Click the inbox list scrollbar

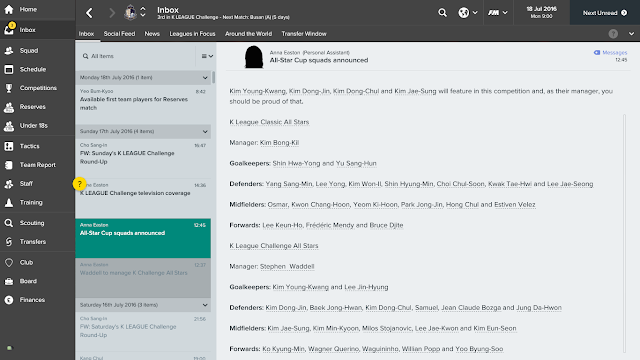pos(213,78)
